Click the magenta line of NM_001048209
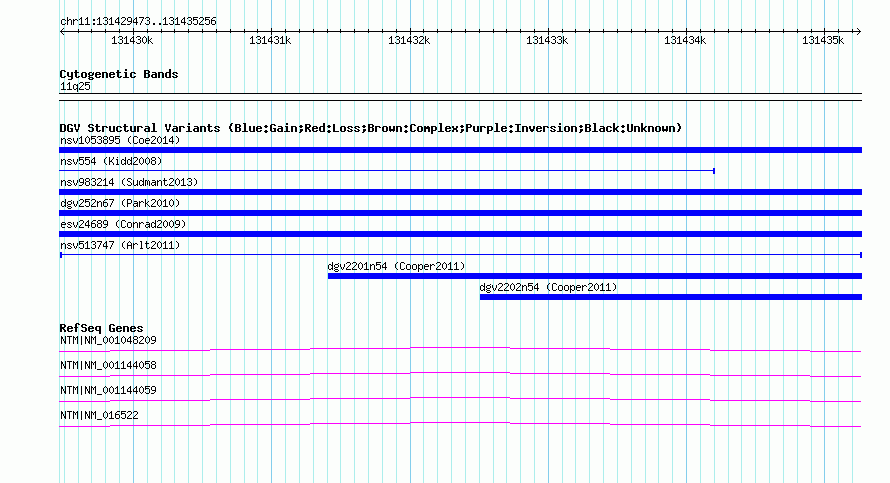 pyautogui.click(x=460, y=349)
